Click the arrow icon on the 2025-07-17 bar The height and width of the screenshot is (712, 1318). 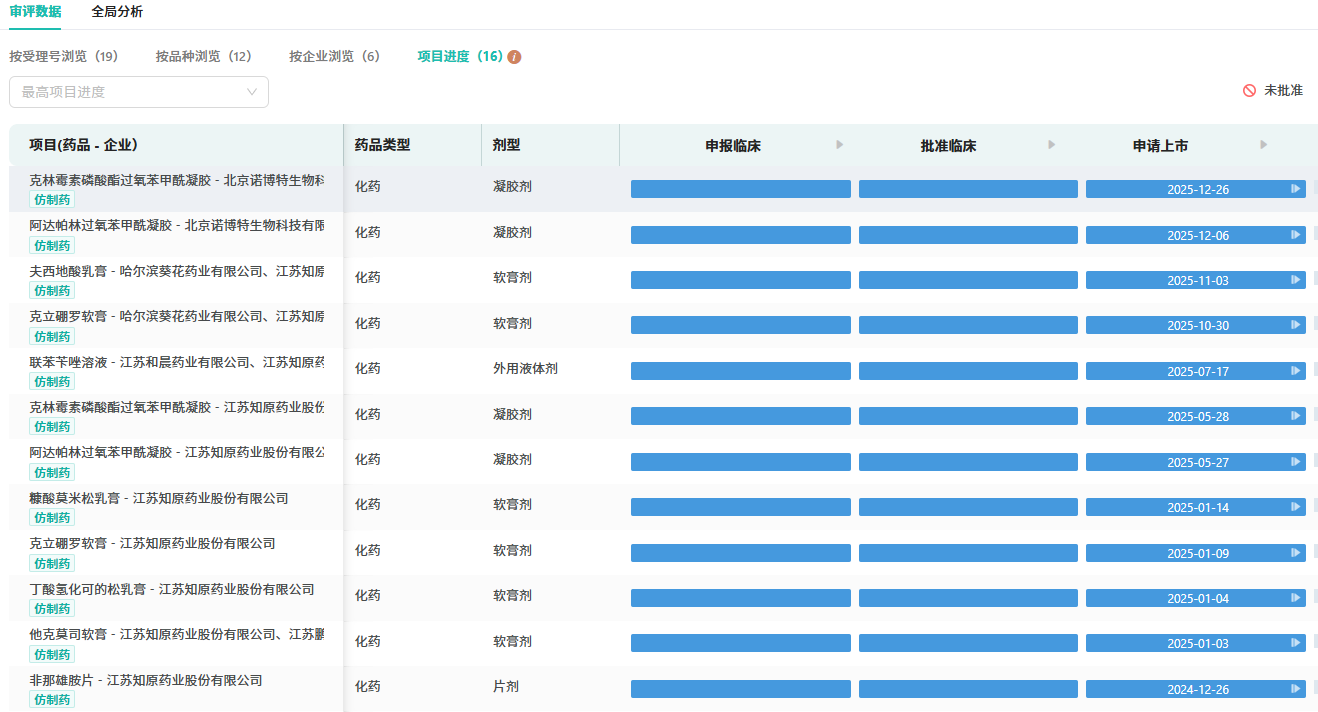[1296, 371]
